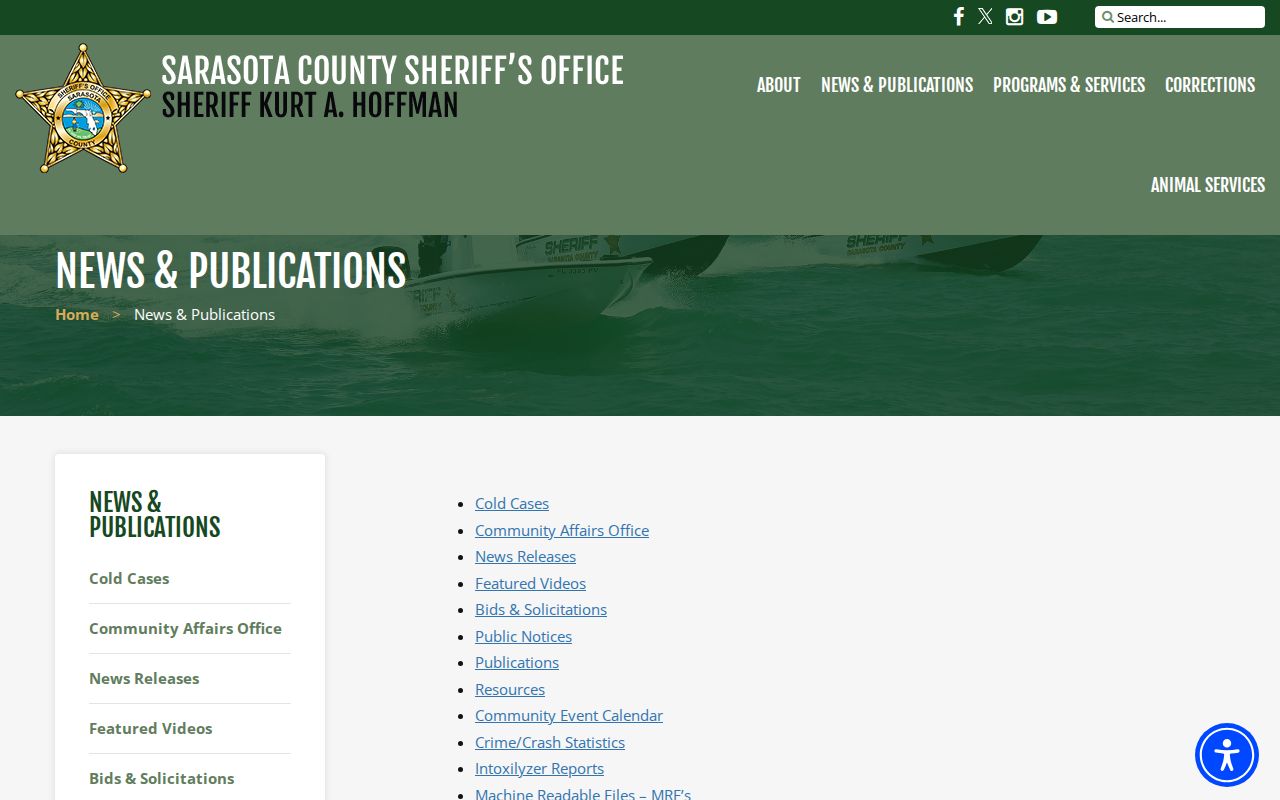This screenshot has width=1280, height=800.
Task: Open the Machine Readable Files – MRF's link
Action: click(583, 794)
